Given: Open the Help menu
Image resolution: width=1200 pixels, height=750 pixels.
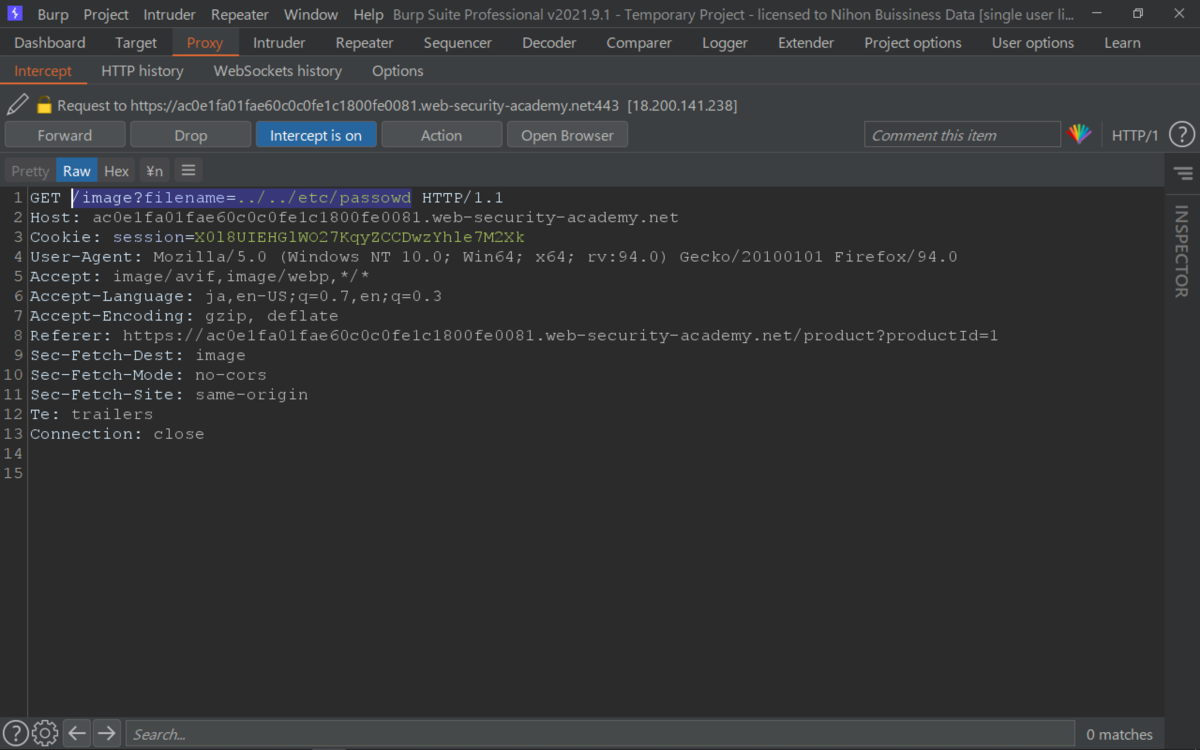Looking at the screenshot, I should pyautogui.click(x=368, y=15).
